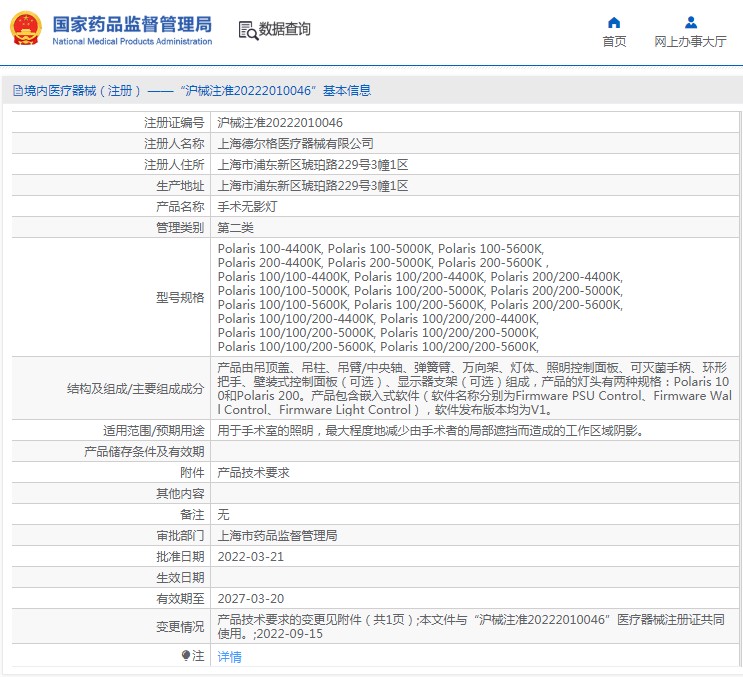Click model Polaris 100-4400K
This screenshot has height=677, width=743.
[270, 249]
